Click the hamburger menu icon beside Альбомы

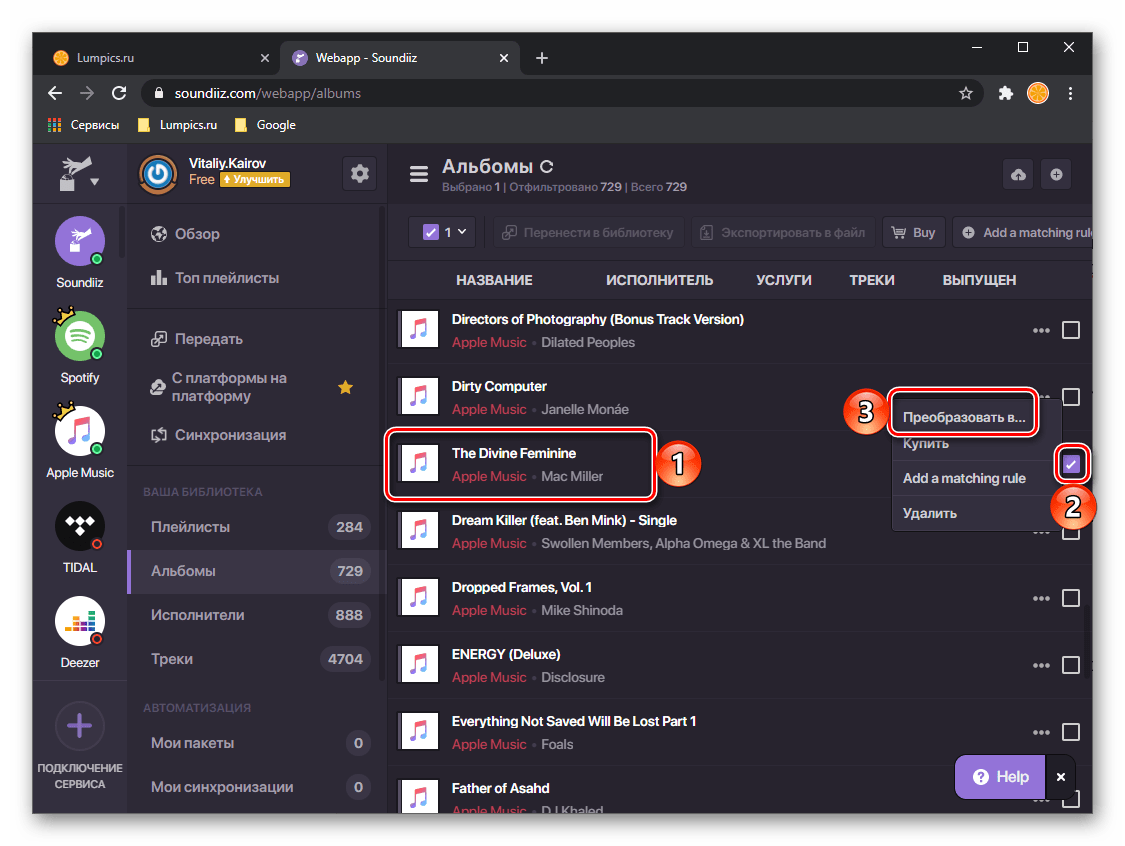coord(419,174)
